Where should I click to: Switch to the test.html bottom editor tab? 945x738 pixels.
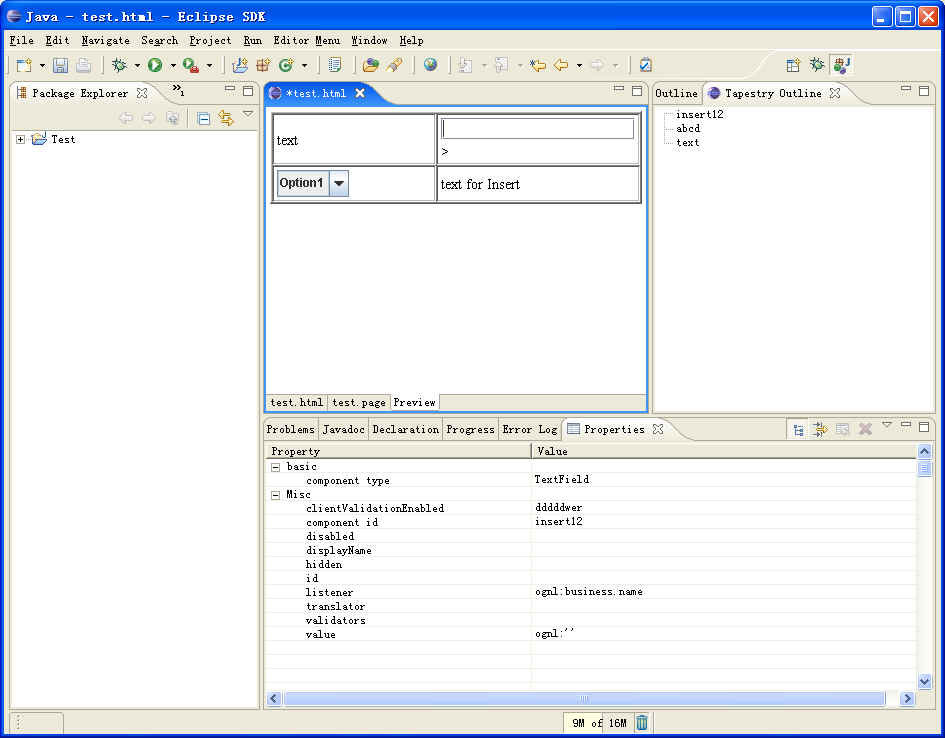[297, 402]
